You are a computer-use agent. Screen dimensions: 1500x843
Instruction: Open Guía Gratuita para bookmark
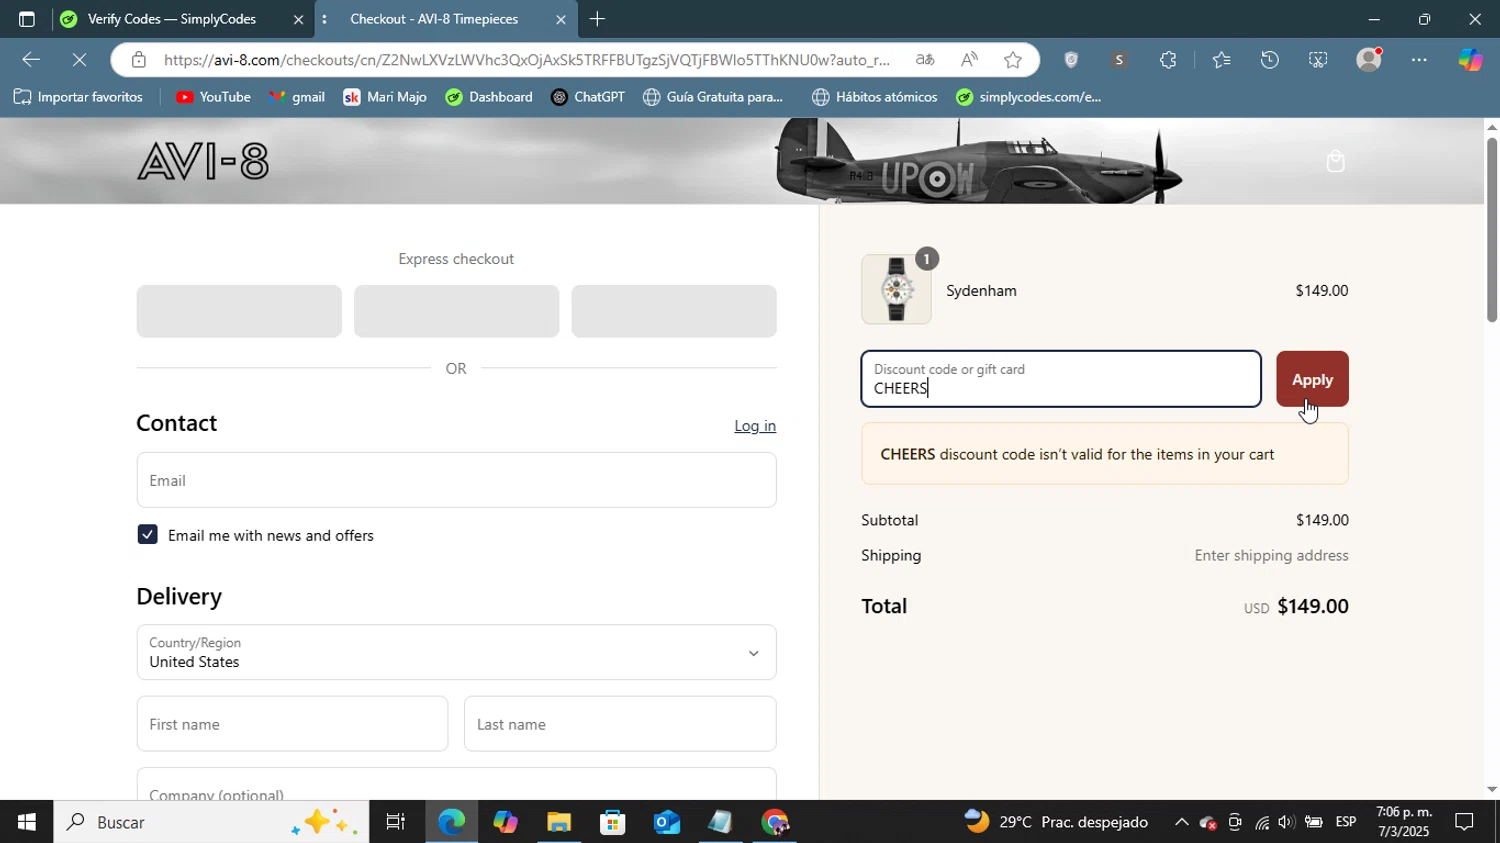coord(713,97)
